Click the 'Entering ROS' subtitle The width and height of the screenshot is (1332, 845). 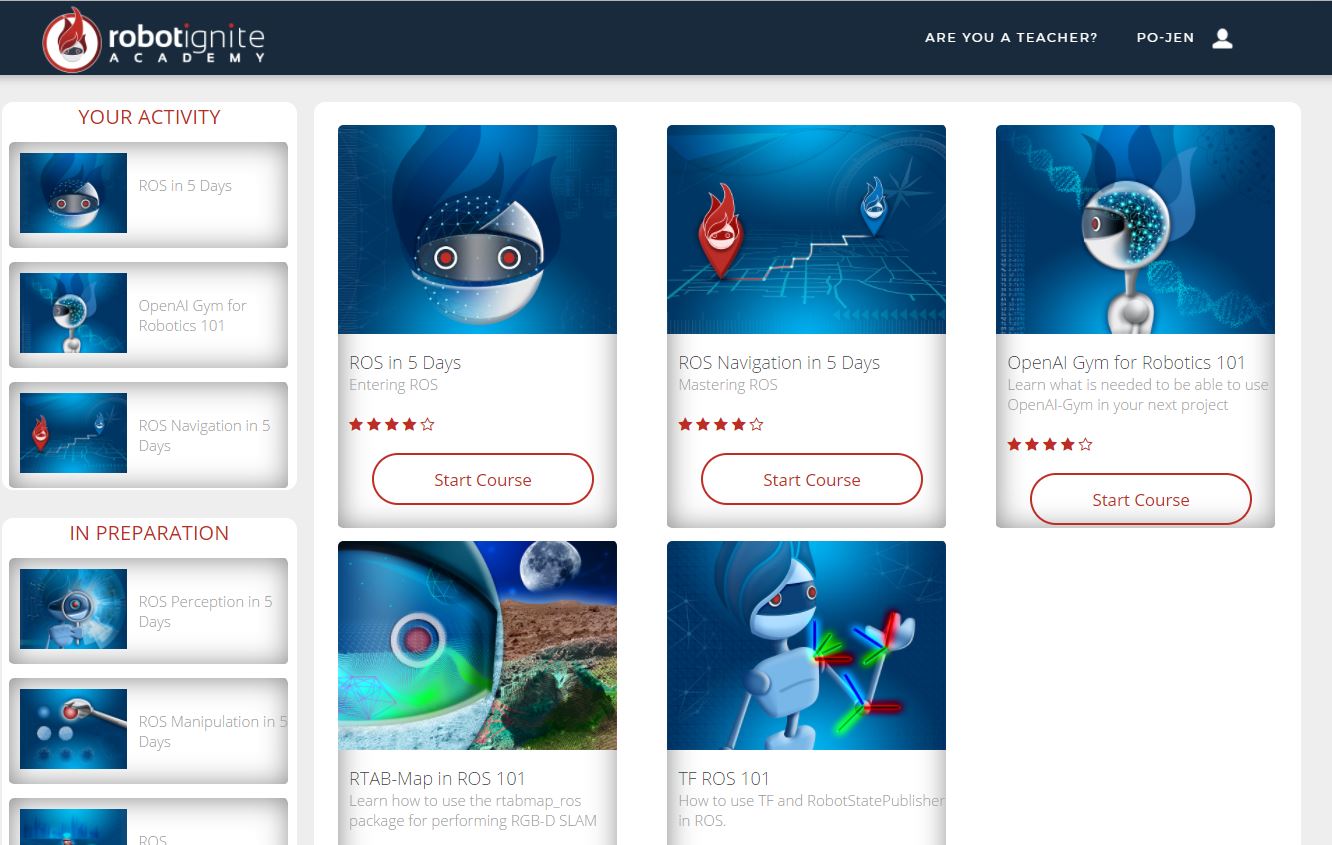[x=393, y=385]
